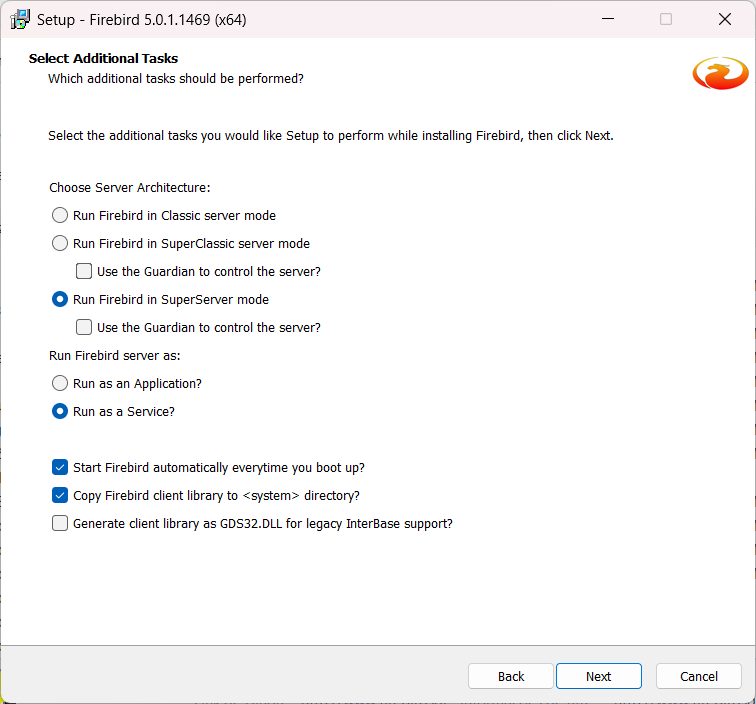The height and width of the screenshot is (704, 756).
Task: Close the Firebird Setup window
Action: (725, 19)
